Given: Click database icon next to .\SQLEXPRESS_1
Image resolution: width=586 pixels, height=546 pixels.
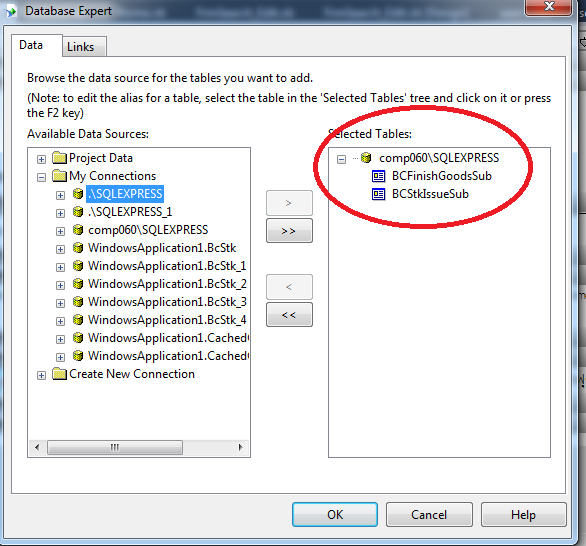Looking at the screenshot, I should point(78,212).
